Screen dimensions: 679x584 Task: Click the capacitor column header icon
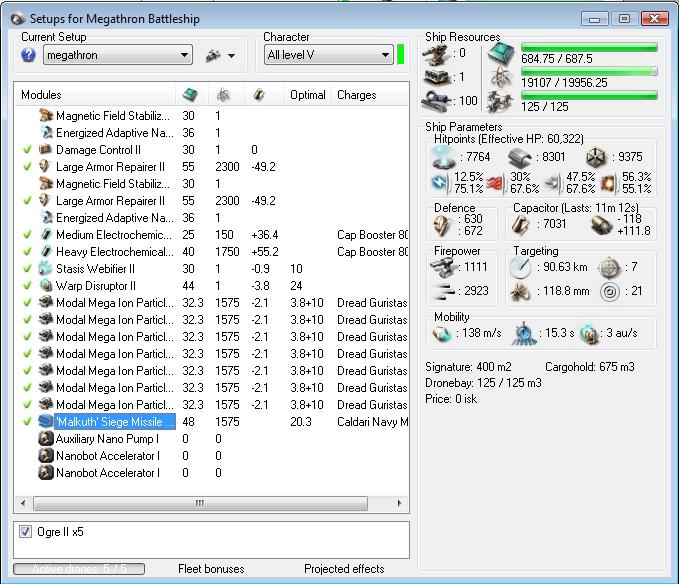[x=259, y=94]
